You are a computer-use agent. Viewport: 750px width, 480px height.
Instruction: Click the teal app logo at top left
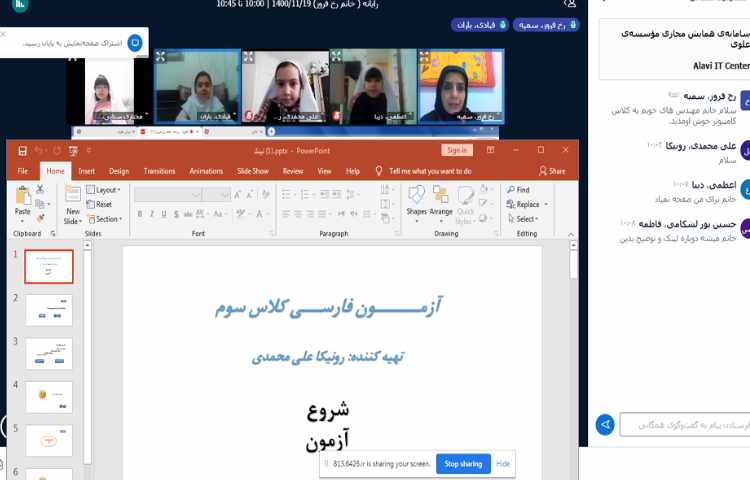[x=20, y=4]
